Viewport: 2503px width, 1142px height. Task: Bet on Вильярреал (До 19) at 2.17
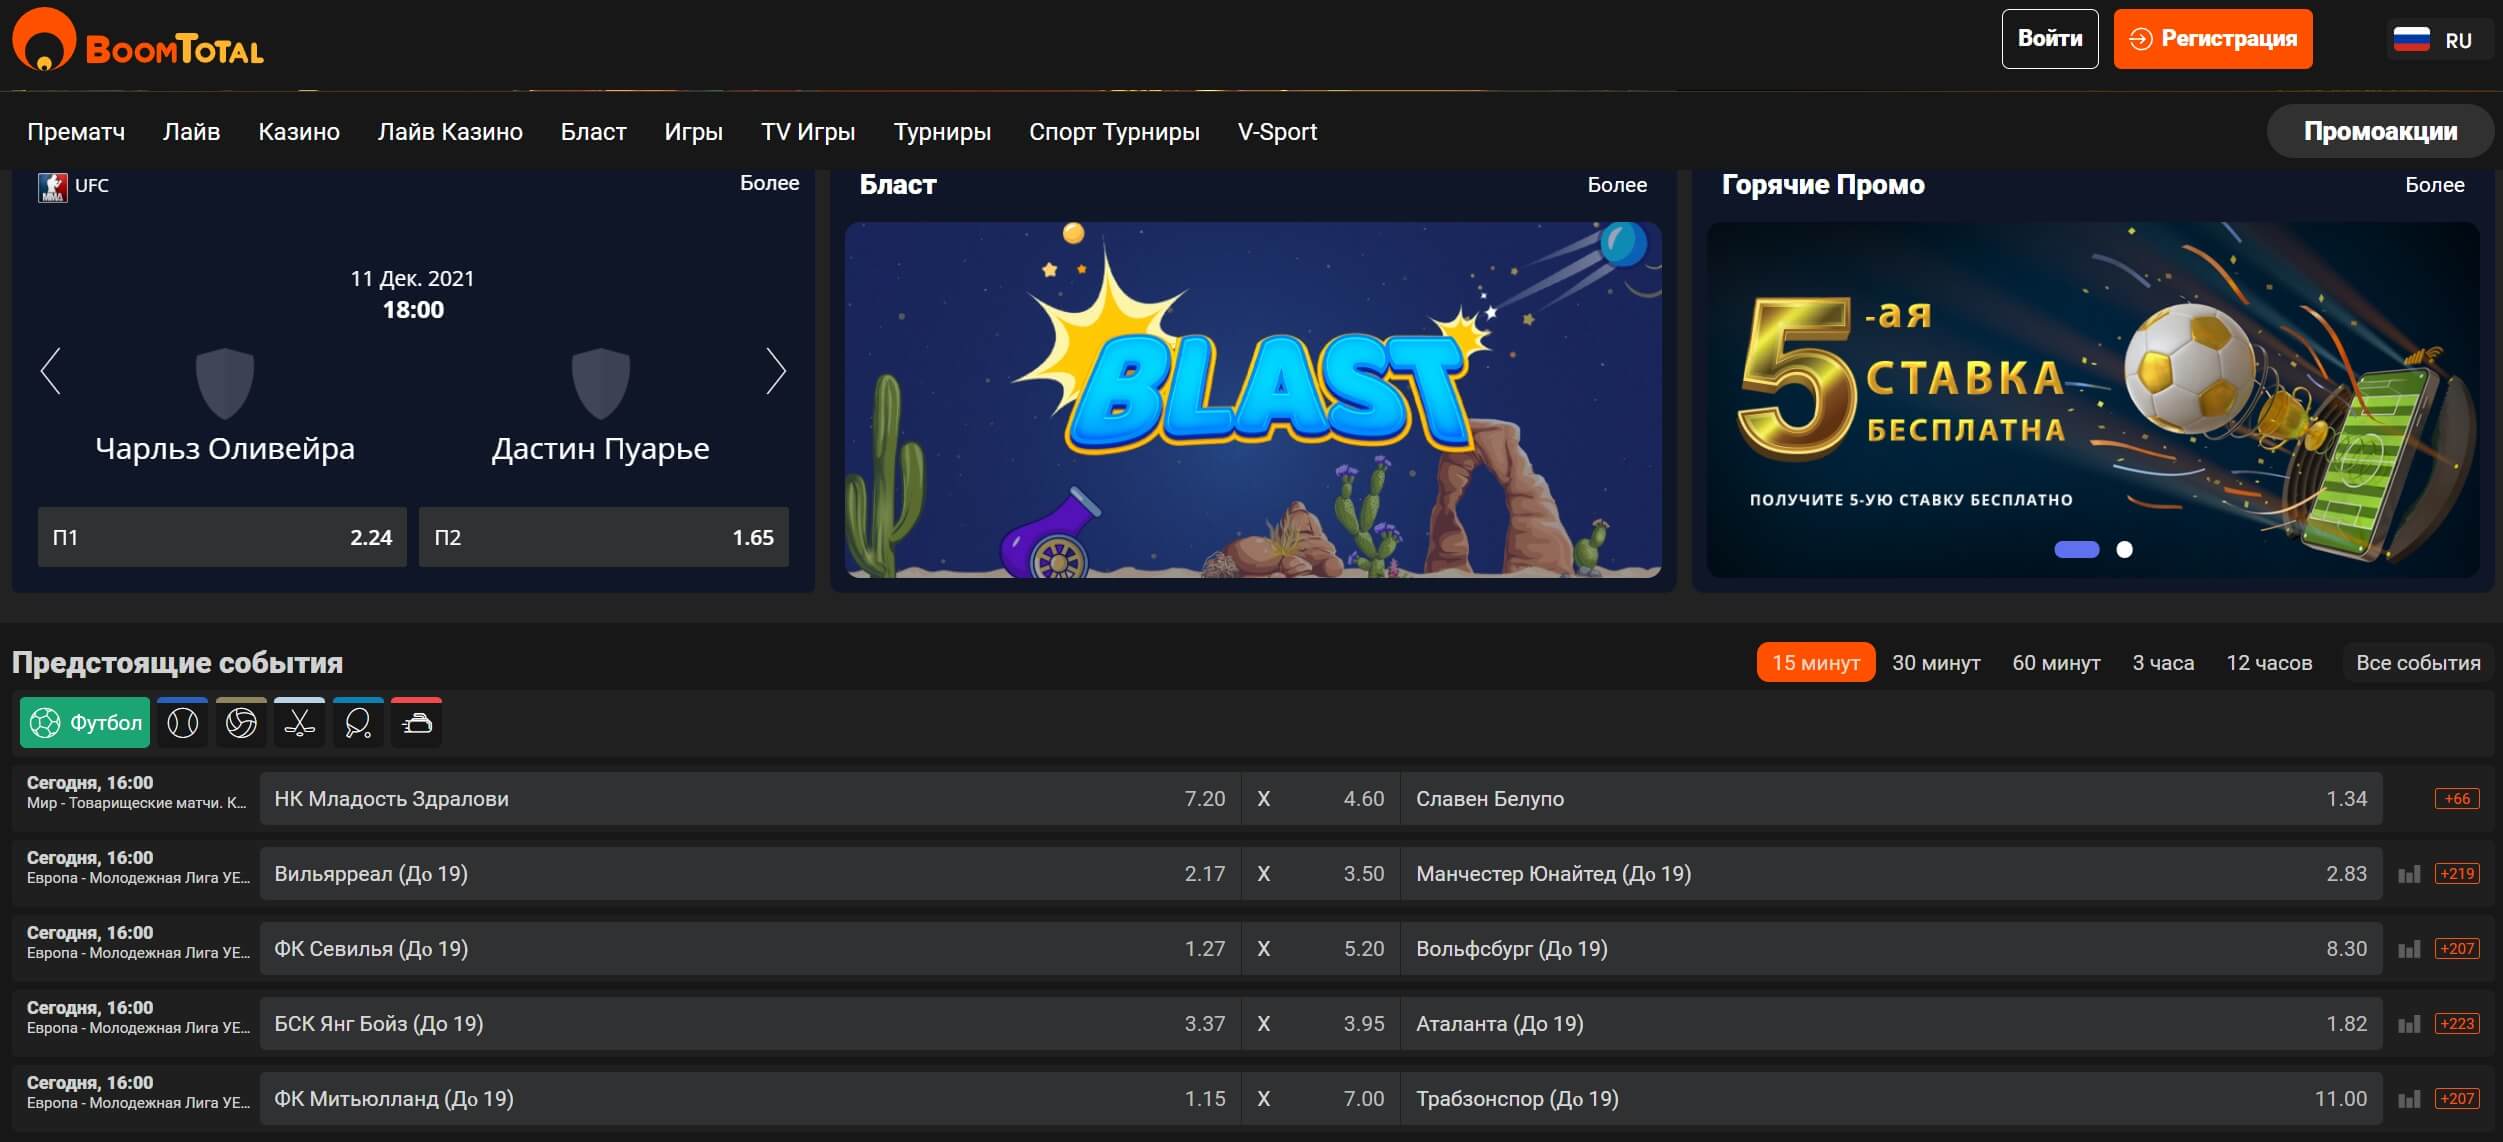click(750, 873)
